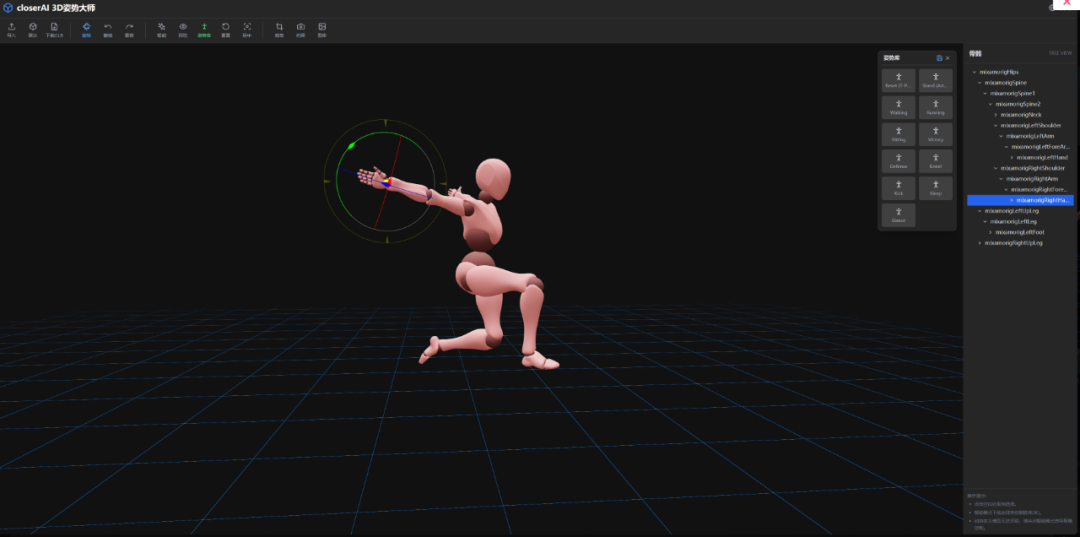Collapse the mixamorigHips tree chevron
The image size is (1080, 537).
click(974, 72)
